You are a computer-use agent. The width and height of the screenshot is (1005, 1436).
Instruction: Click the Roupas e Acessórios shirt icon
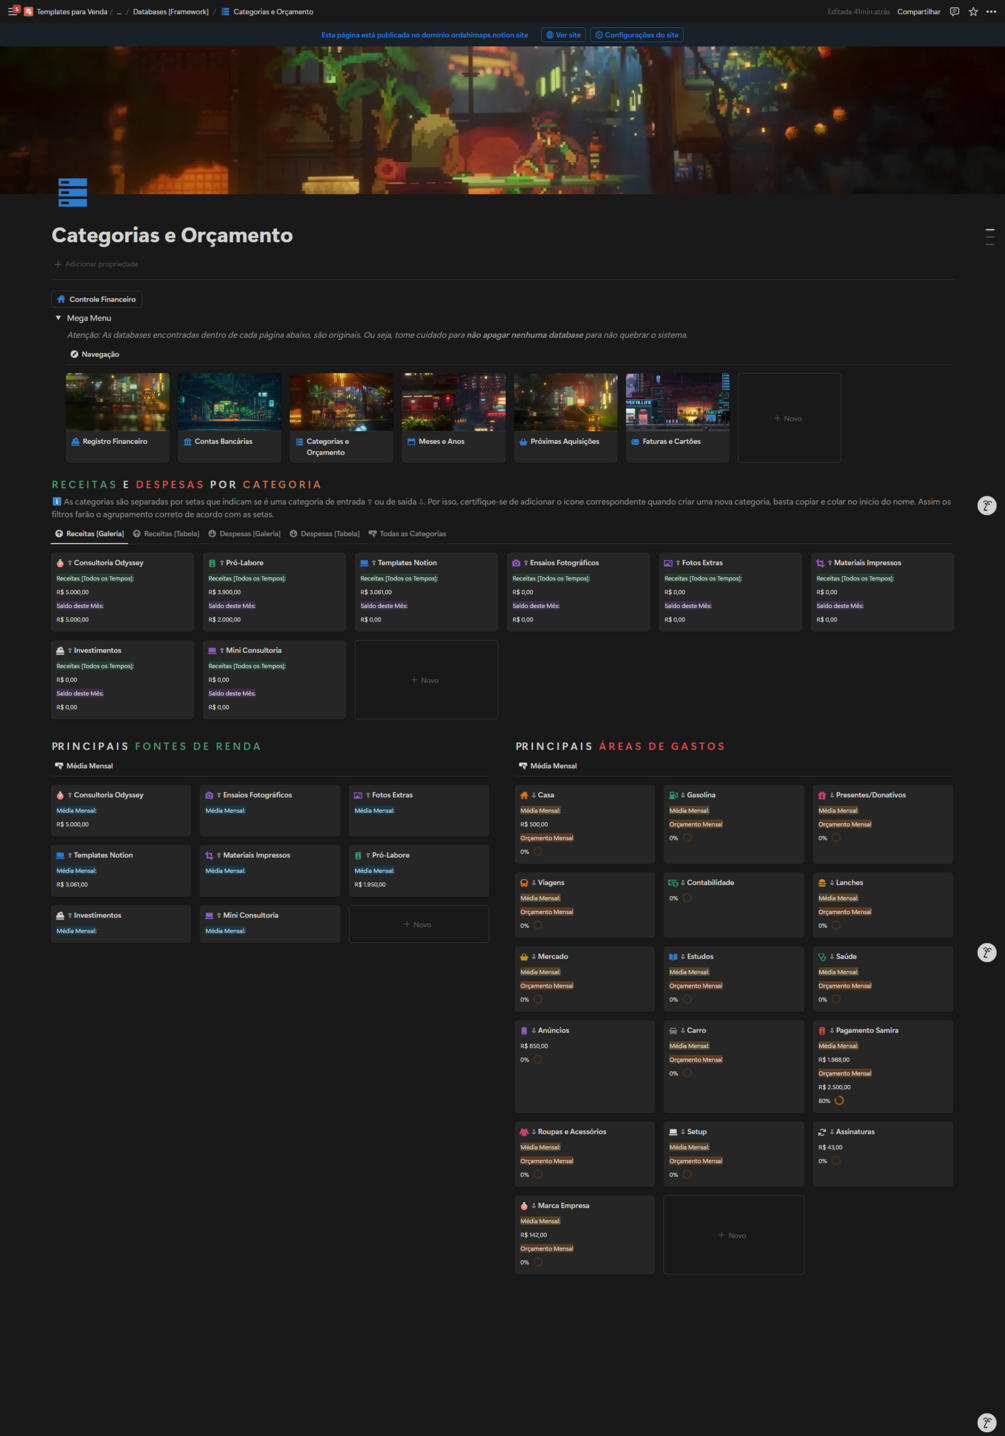pos(524,1132)
